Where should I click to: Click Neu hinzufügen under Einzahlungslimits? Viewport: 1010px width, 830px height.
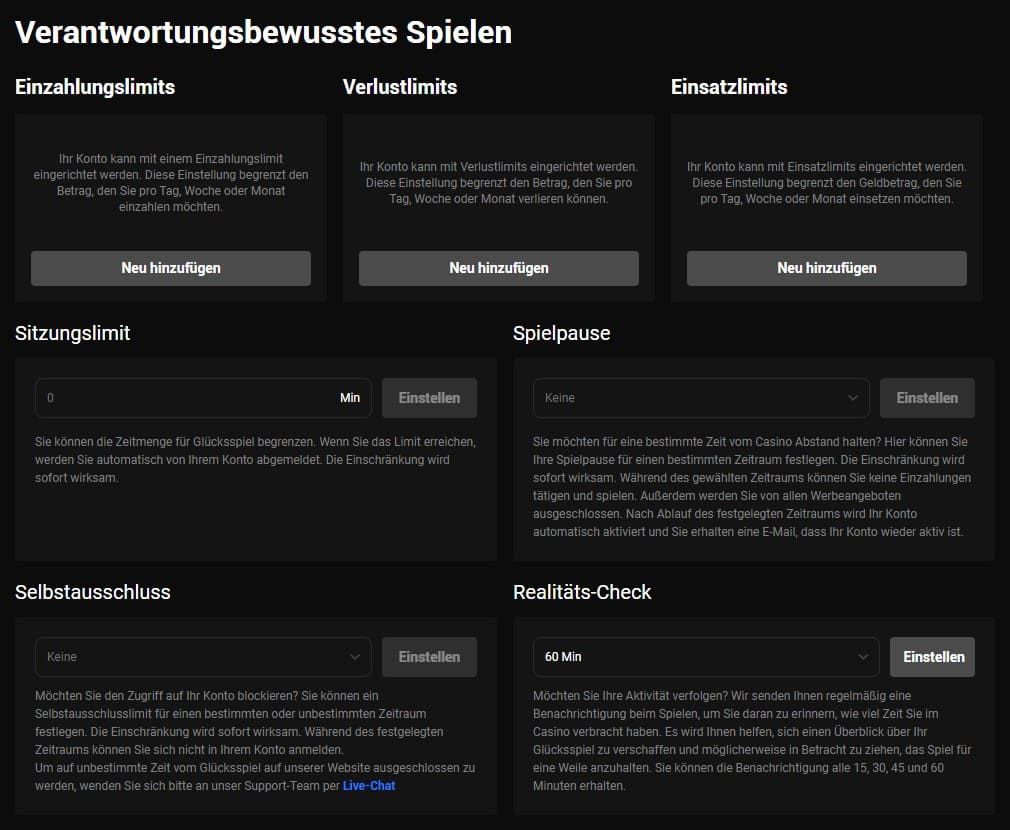[x=170, y=268]
